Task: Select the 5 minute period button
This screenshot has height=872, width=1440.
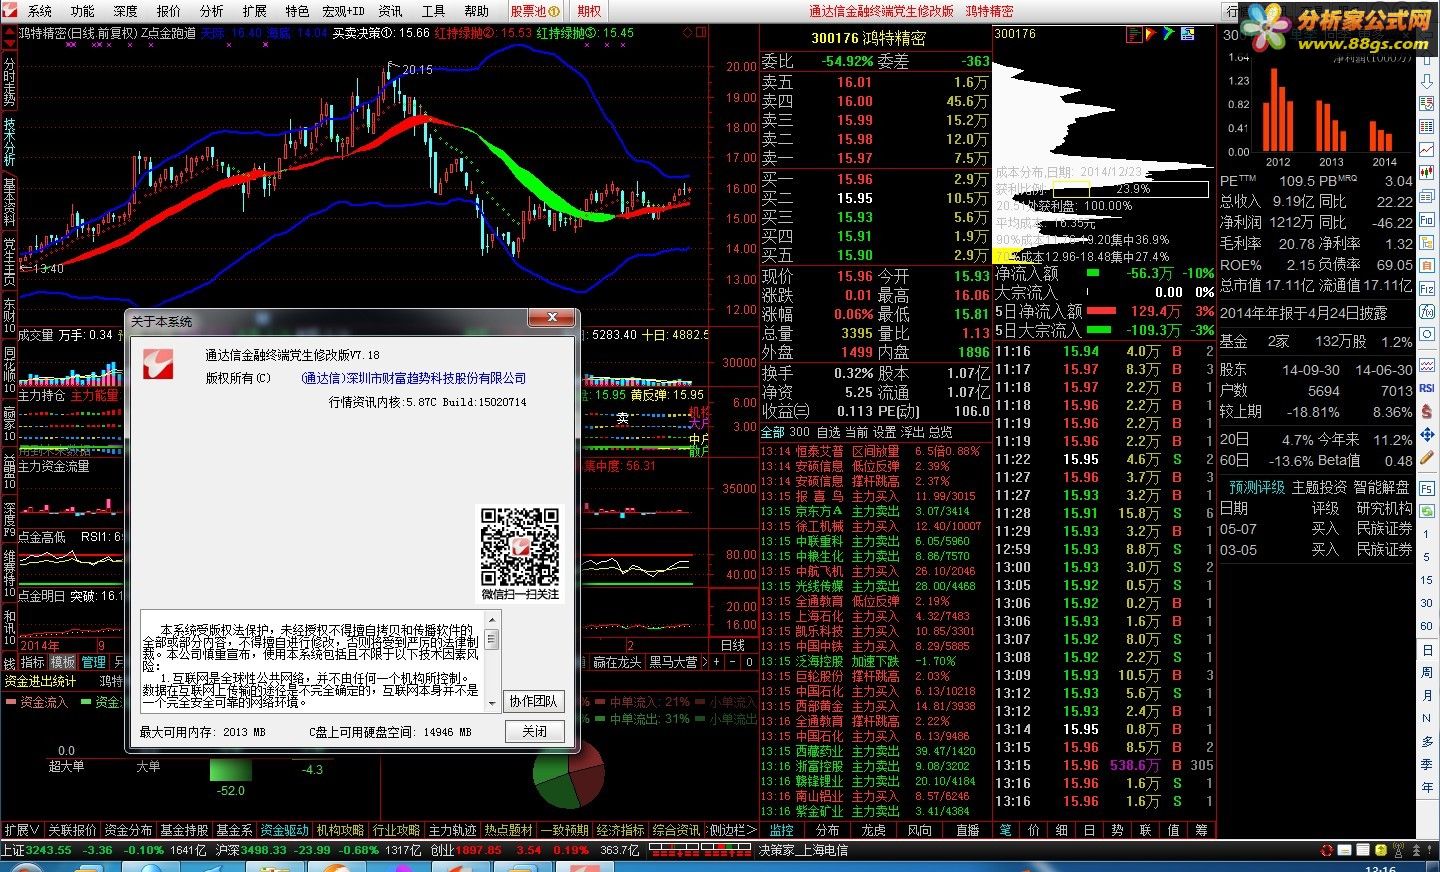Action: tap(1427, 557)
